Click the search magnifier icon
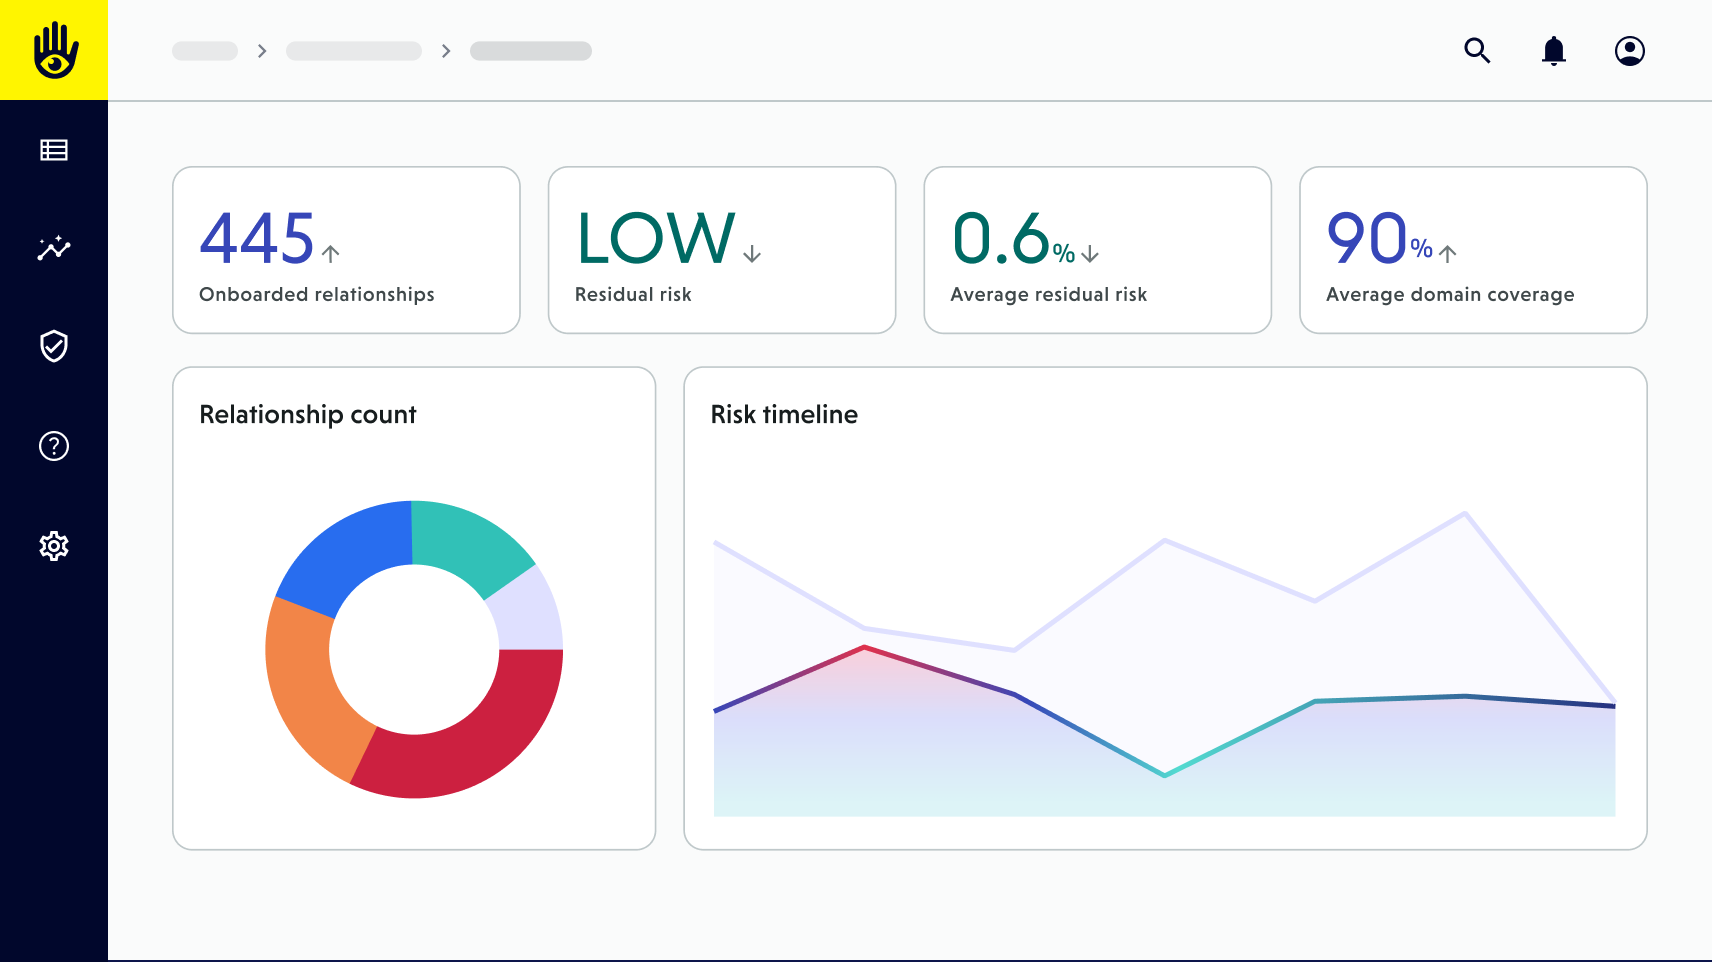The image size is (1712, 962). pyautogui.click(x=1477, y=51)
